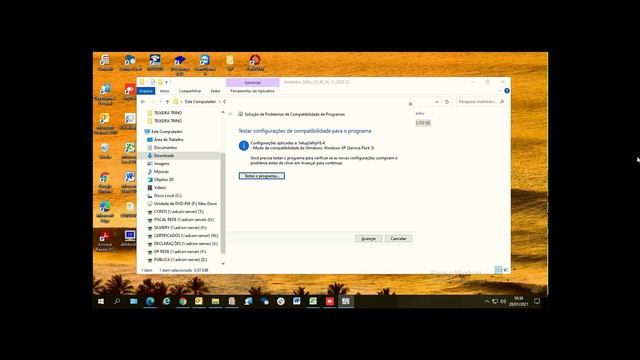This screenshot has height=360, width=640.
Task: Click the navigation pane scroll-up arrow
Action: pos(223,112)
